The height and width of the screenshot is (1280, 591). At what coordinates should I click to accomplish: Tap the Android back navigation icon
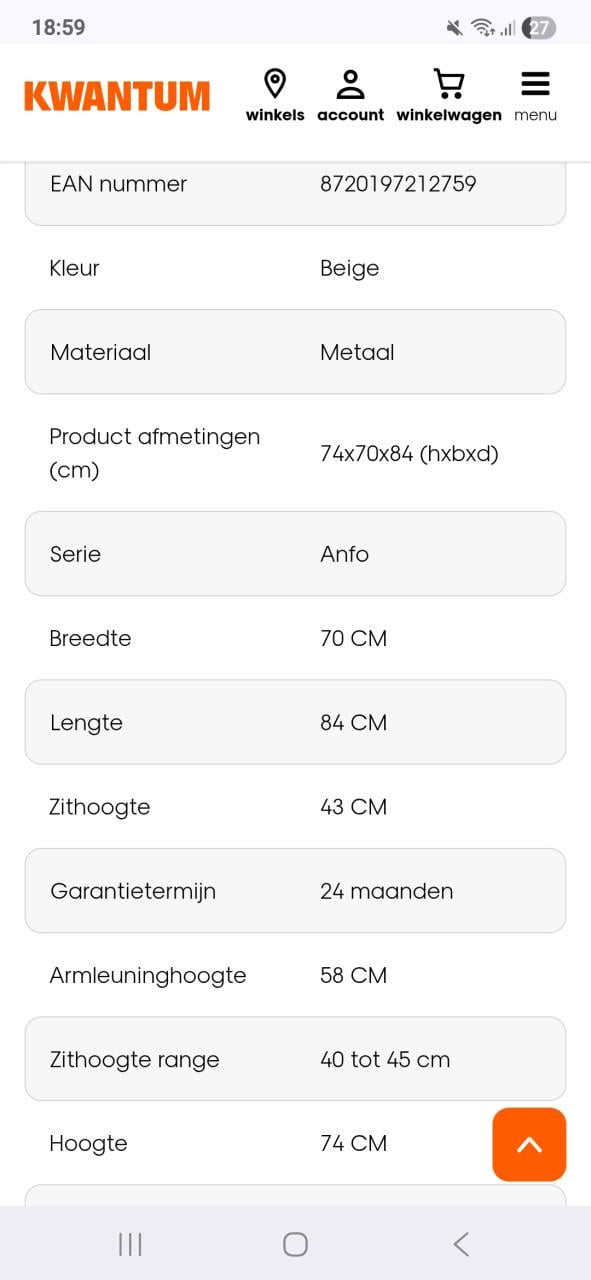tap(461, 1244)
